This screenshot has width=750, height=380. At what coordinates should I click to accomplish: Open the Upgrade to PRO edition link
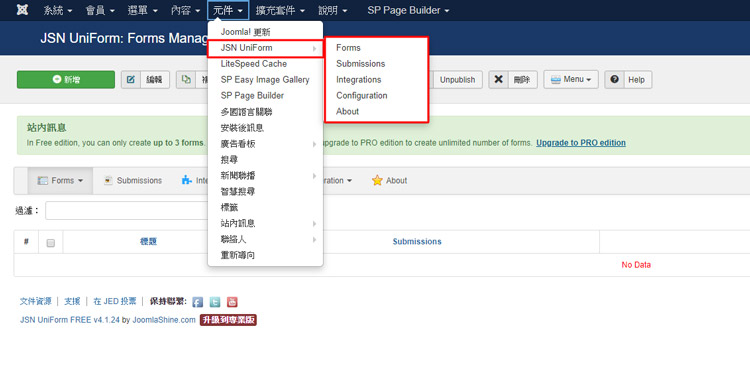click(x=581, y=143)
